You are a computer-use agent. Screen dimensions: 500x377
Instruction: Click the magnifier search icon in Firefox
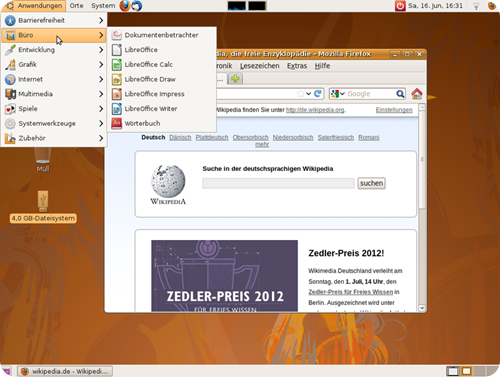[x=400, y=94]
